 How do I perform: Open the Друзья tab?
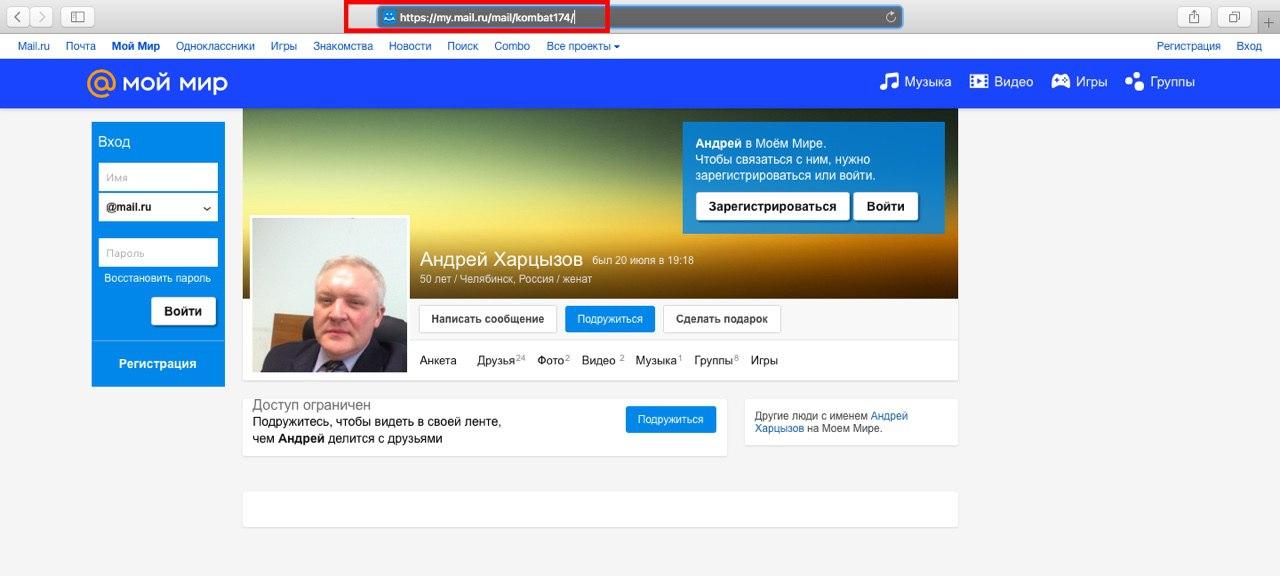coord(501,360)
